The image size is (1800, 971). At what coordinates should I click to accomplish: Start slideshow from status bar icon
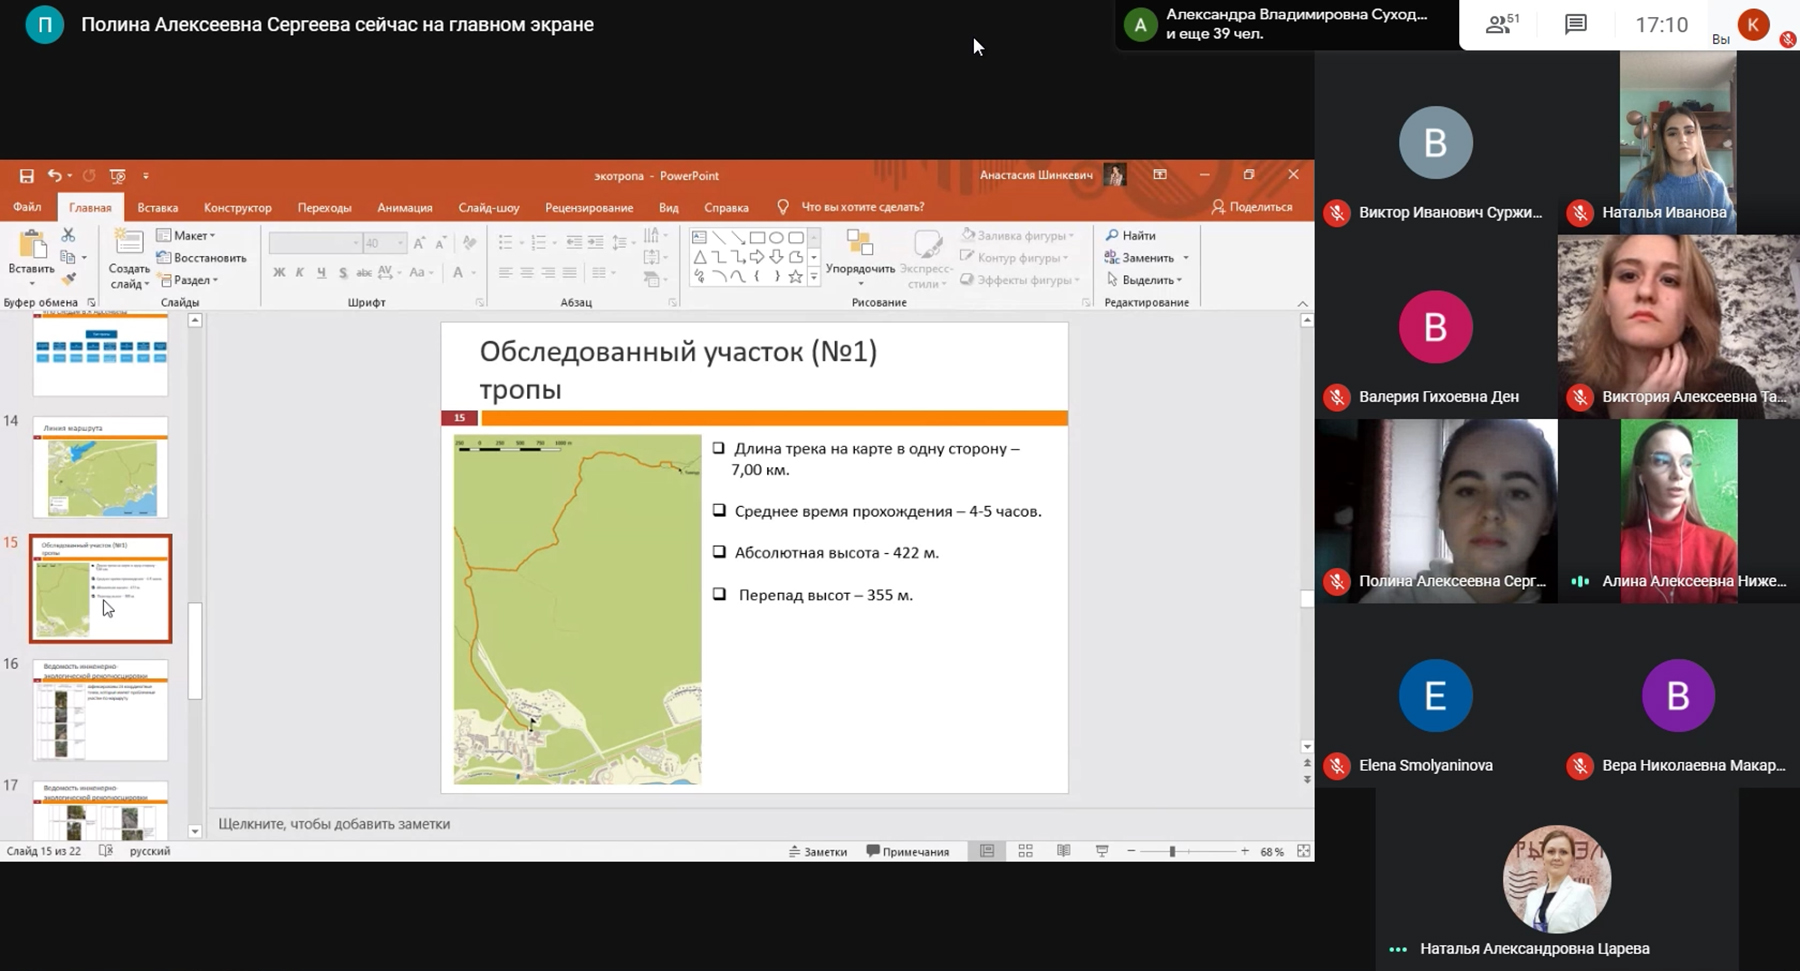tap(1102, 851)
